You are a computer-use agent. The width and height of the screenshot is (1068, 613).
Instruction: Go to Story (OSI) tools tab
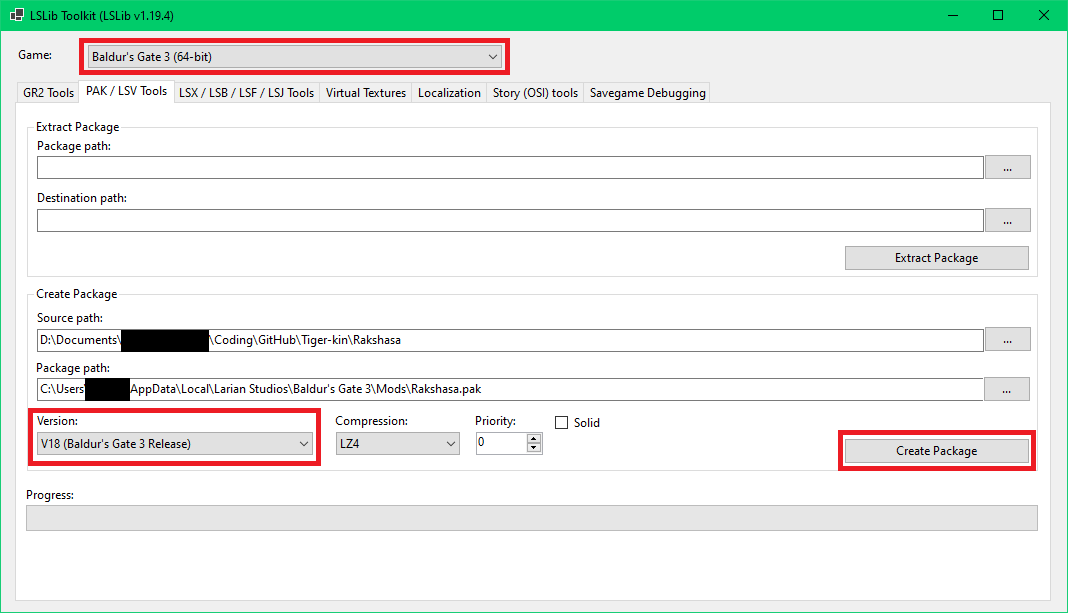click(x=535, y=93)
